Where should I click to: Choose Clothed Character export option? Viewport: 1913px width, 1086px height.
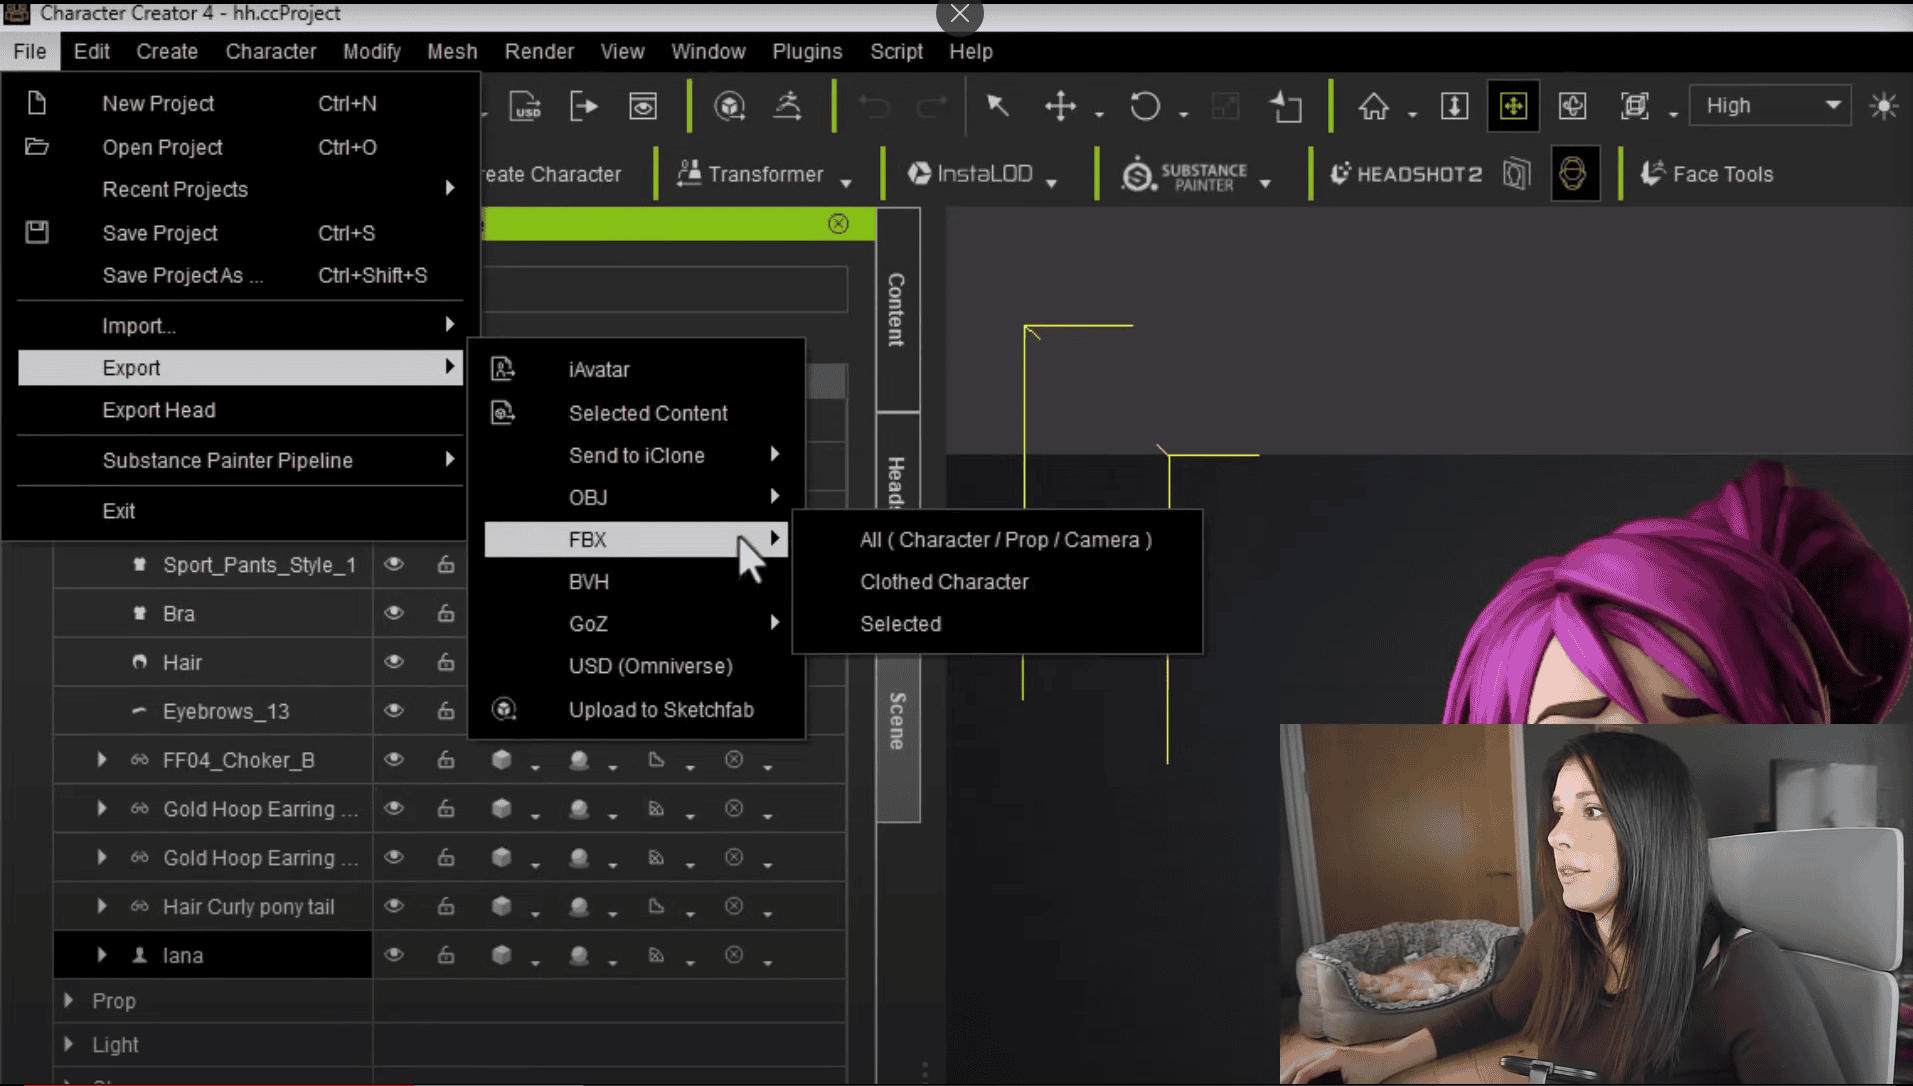[x=943, y=581]
